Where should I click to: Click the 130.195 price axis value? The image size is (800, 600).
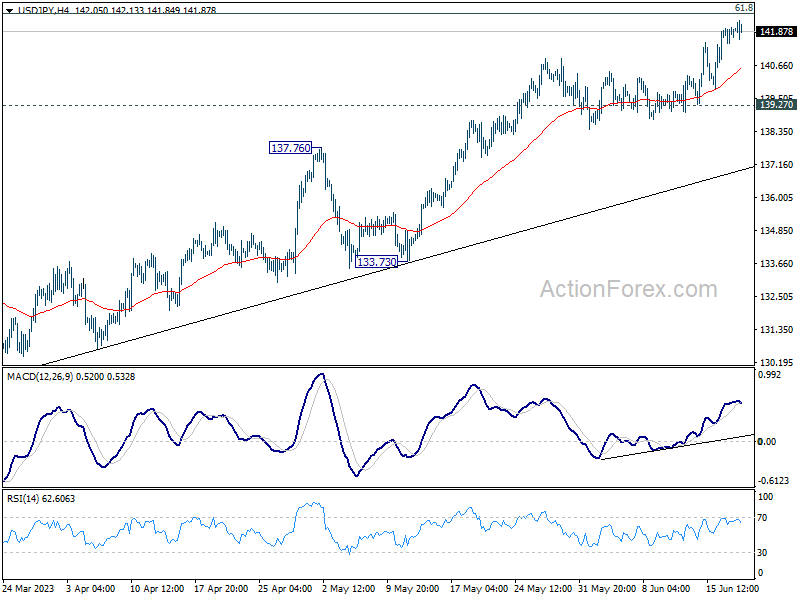[777, 362]
